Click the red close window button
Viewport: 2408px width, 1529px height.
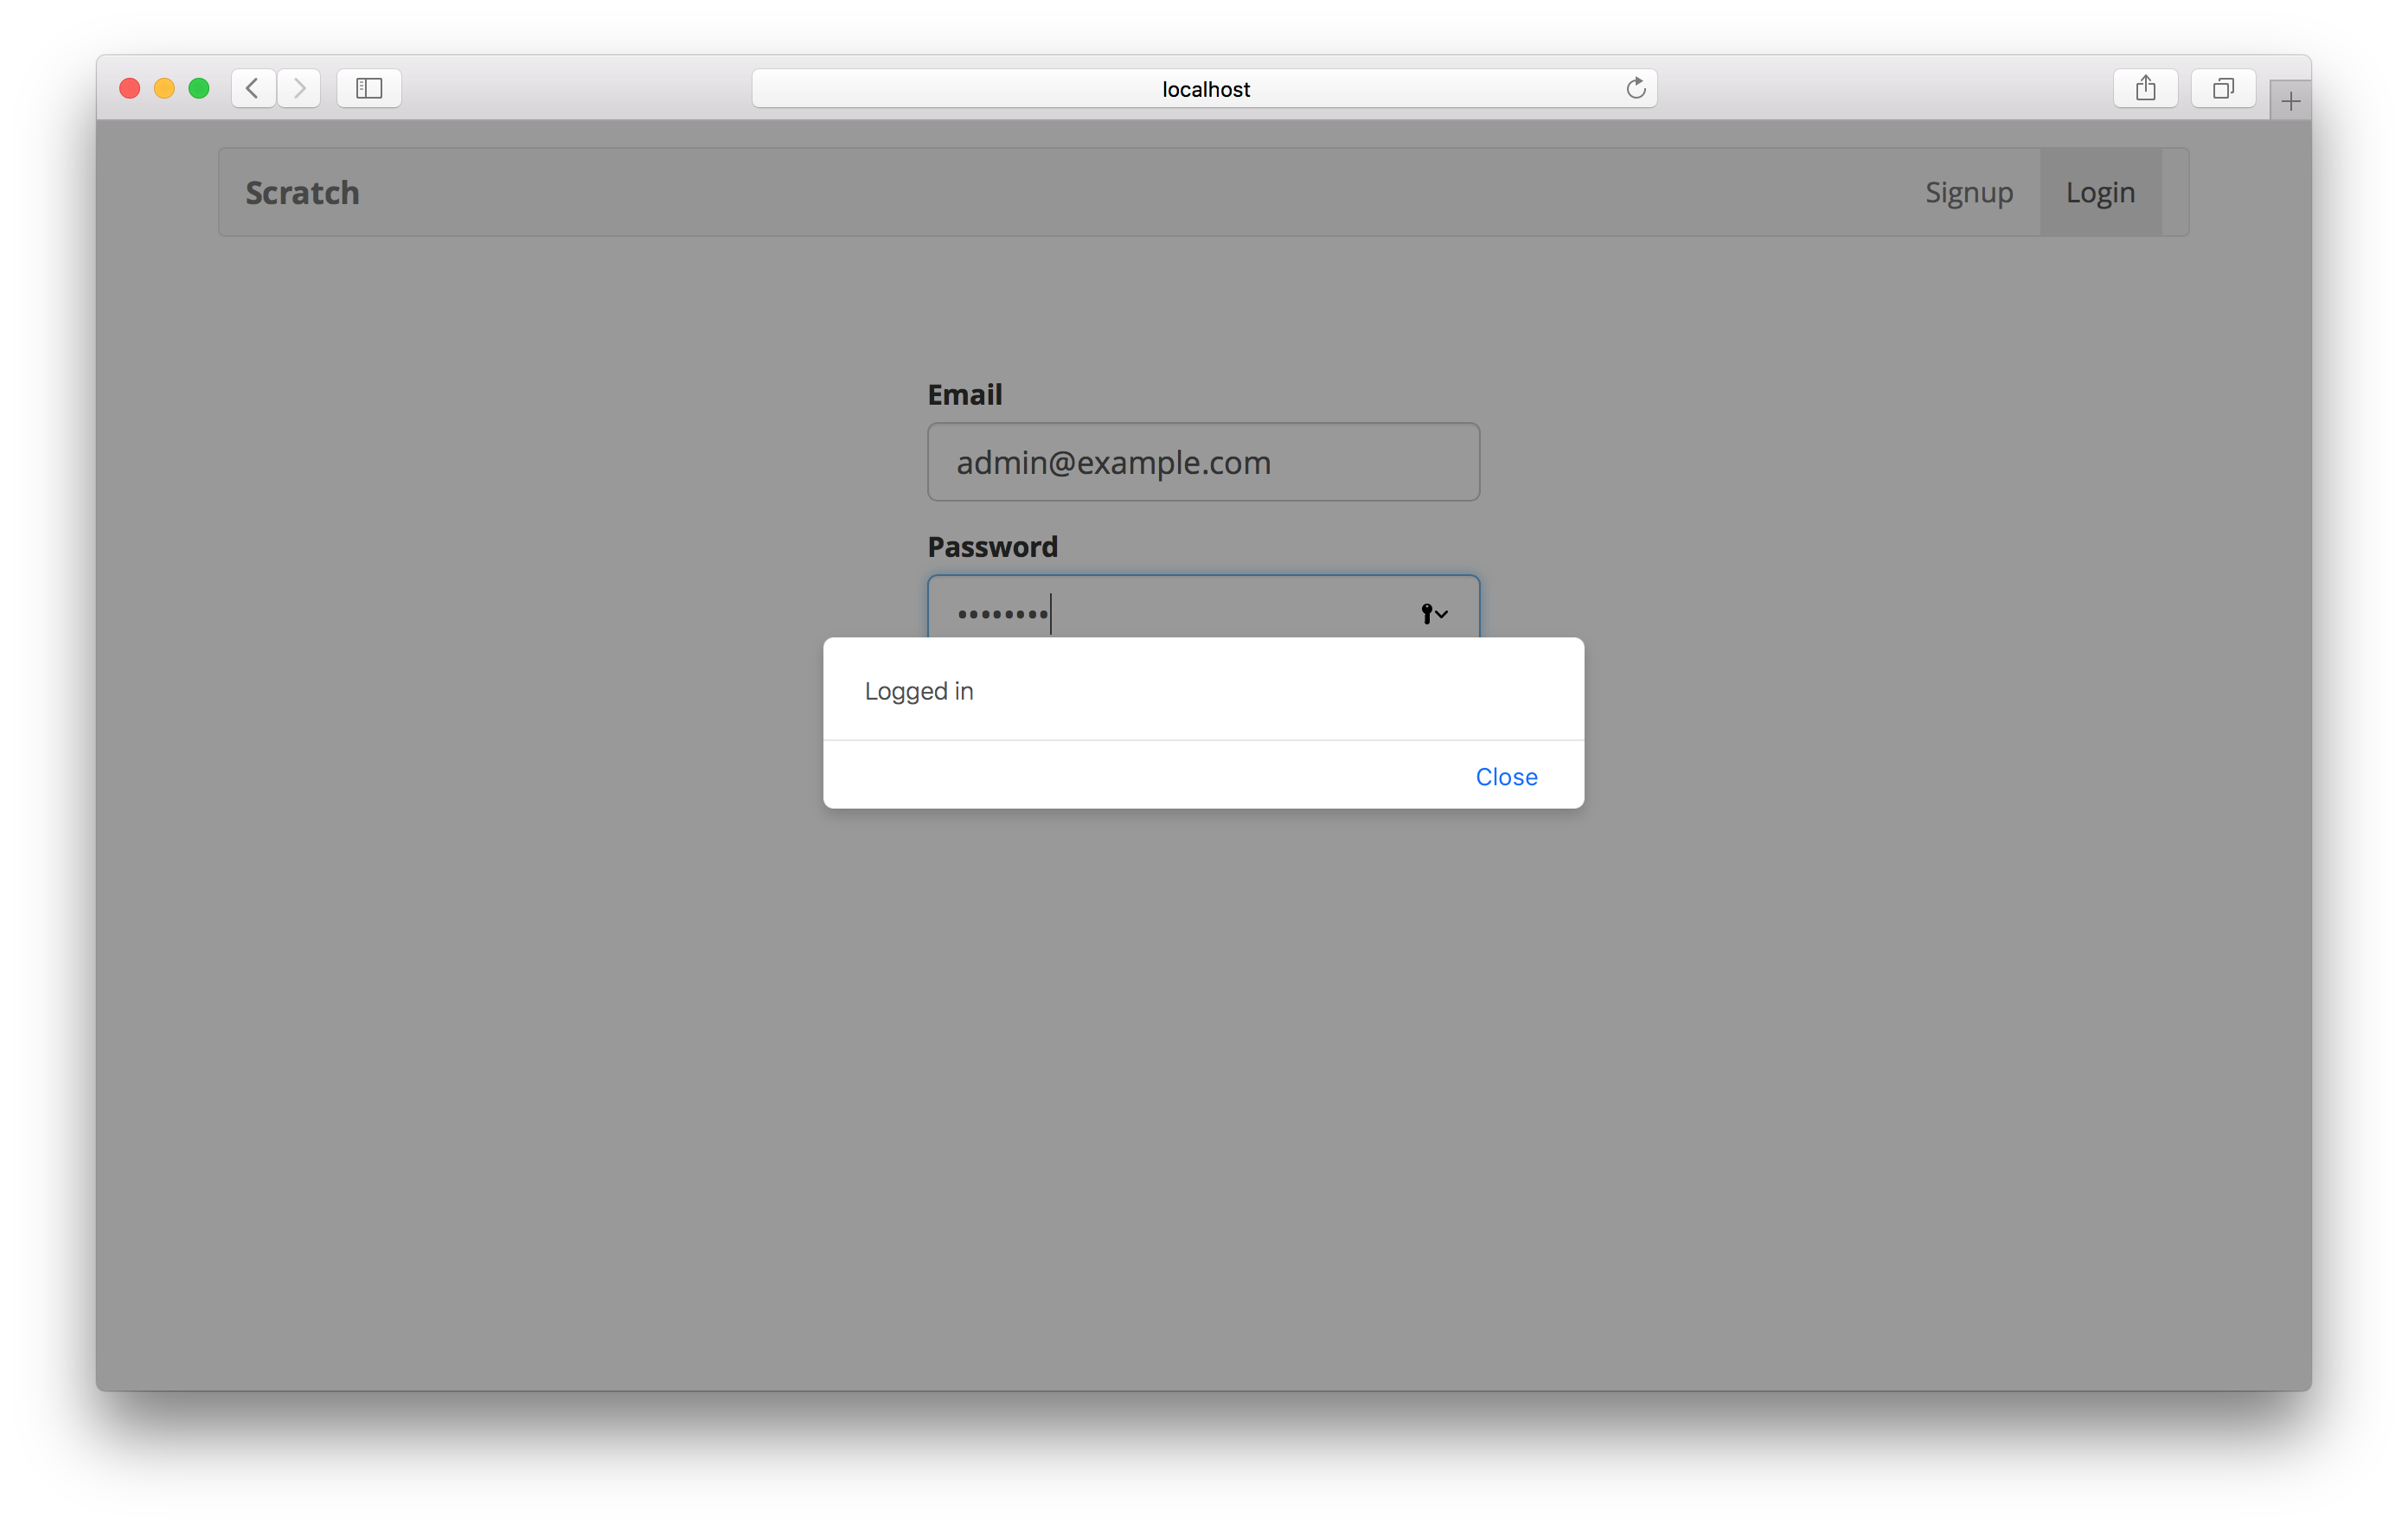pos(129,88)
